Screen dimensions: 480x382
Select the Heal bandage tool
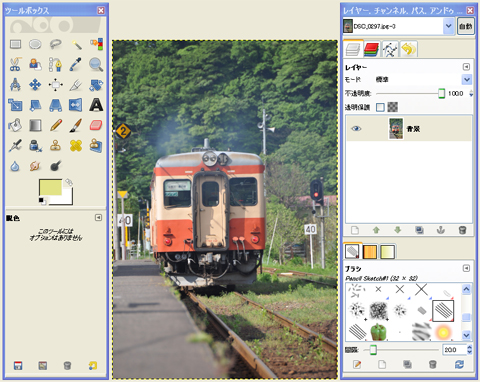pyautogui.click(x=76, y=146)
